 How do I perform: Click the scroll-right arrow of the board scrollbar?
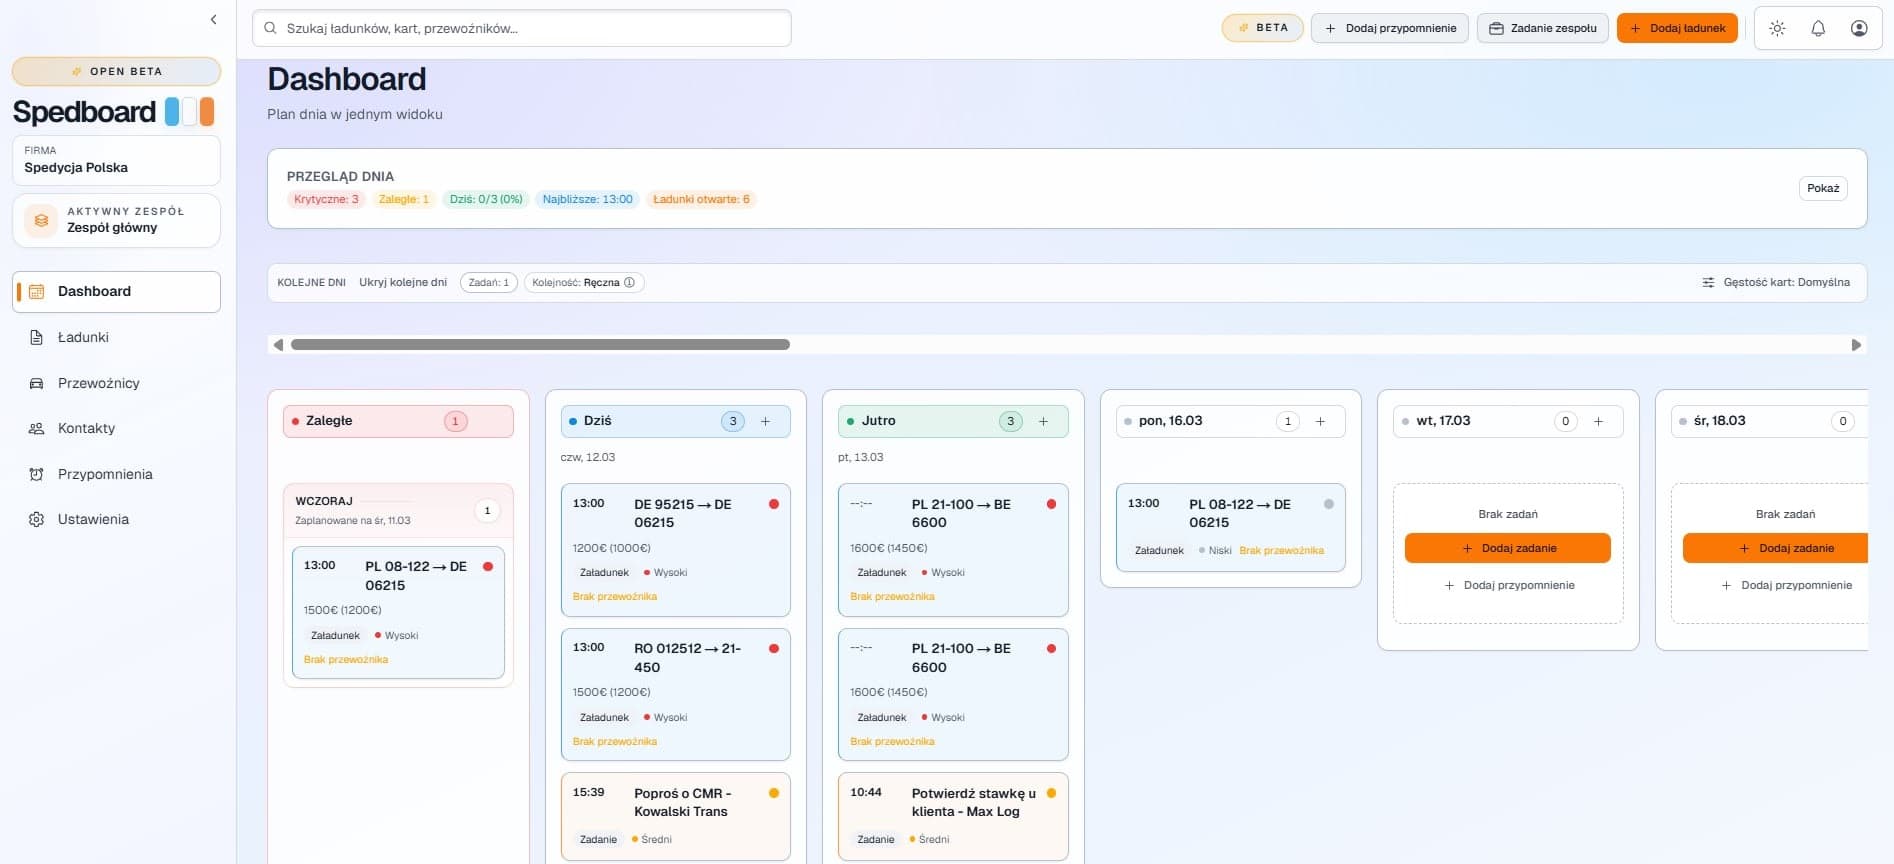pos(1856,344)
